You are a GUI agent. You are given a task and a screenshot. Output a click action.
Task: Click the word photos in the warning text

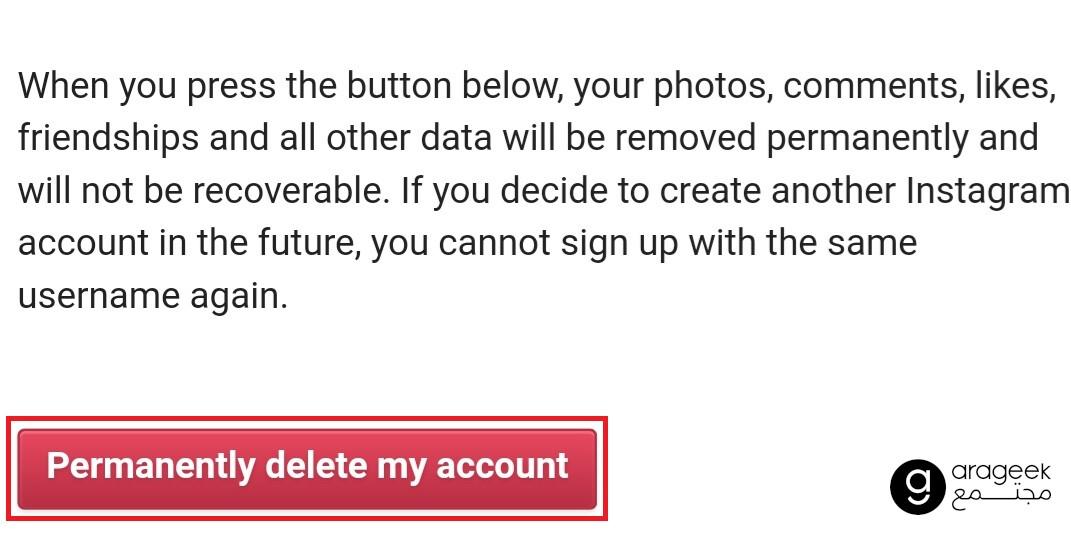pyautogui.click(x=710, y=87)
